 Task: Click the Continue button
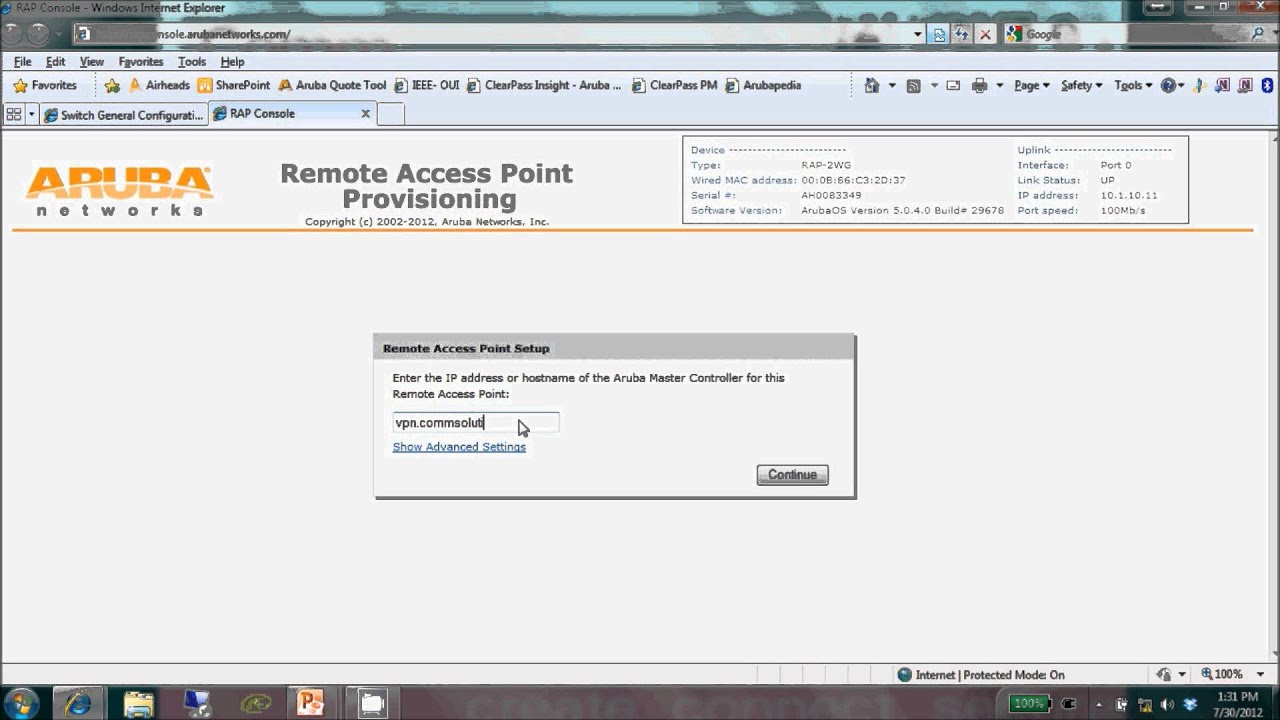pyautogui.click(x=792, y=475)
